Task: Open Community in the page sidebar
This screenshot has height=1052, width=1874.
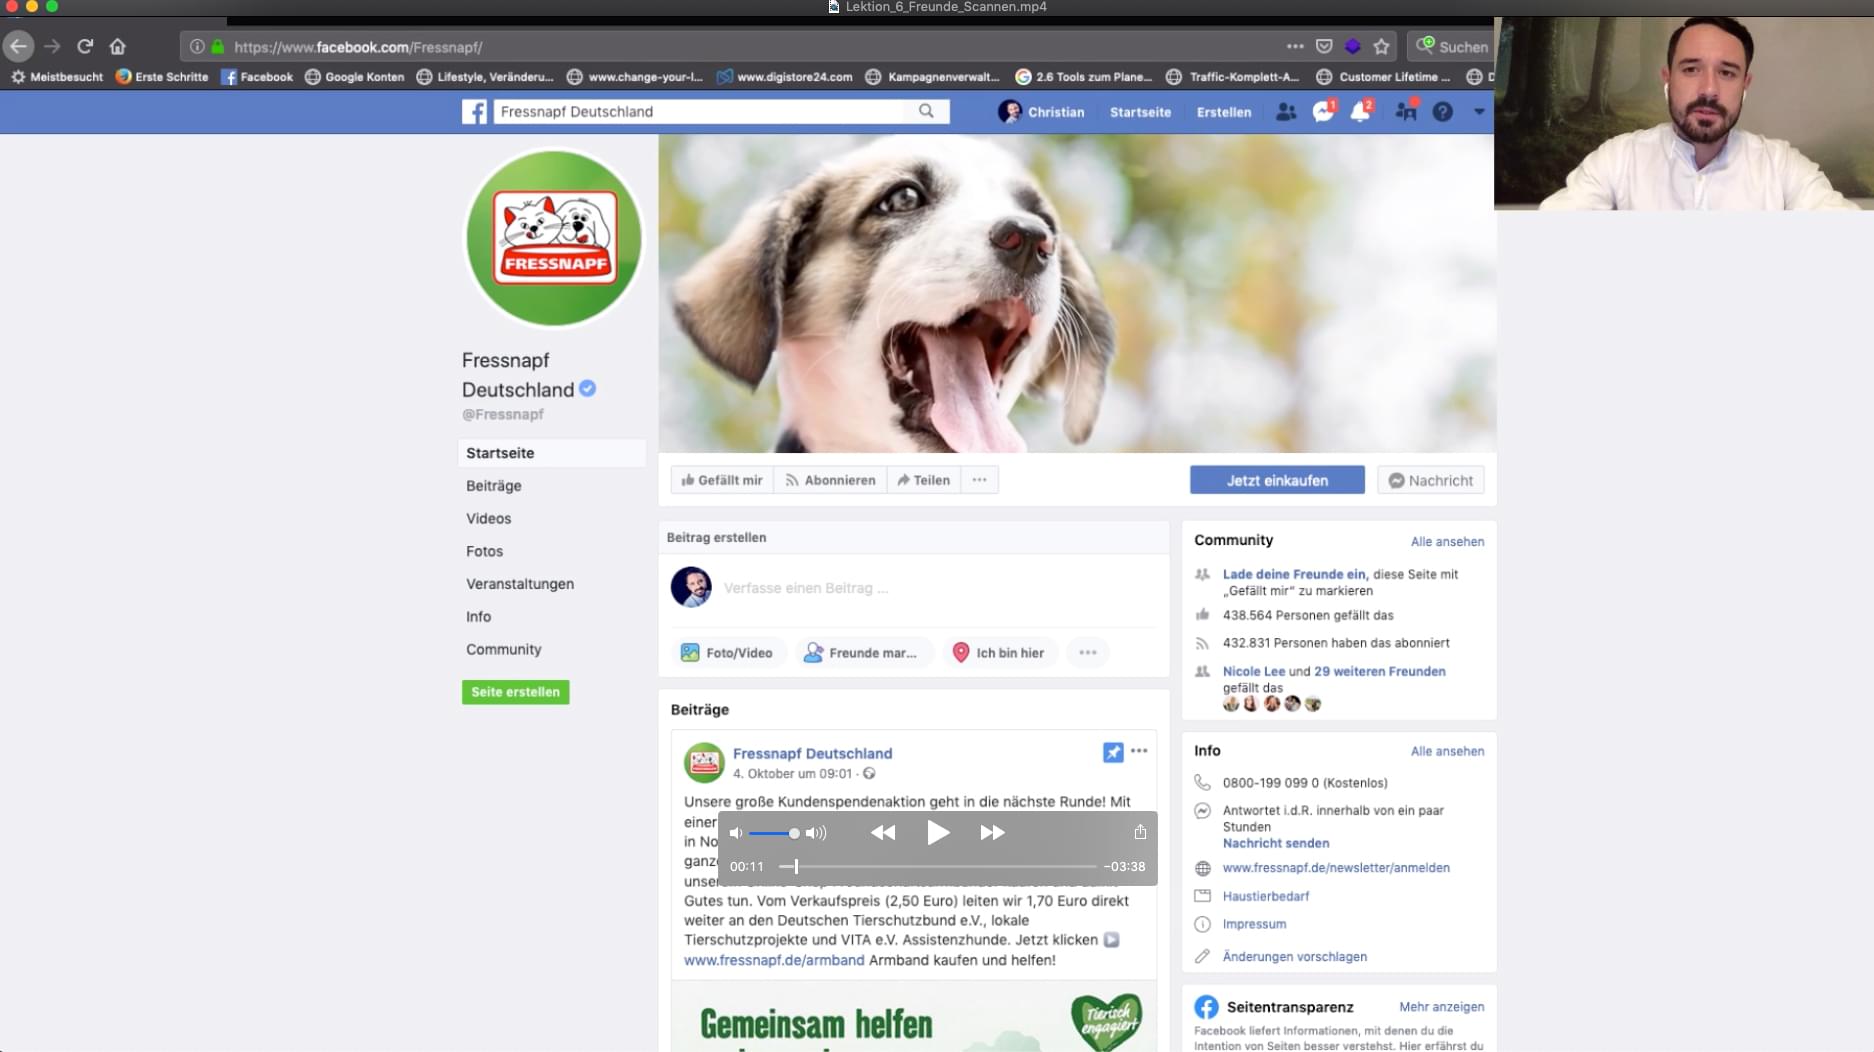Action: (503, 649)
